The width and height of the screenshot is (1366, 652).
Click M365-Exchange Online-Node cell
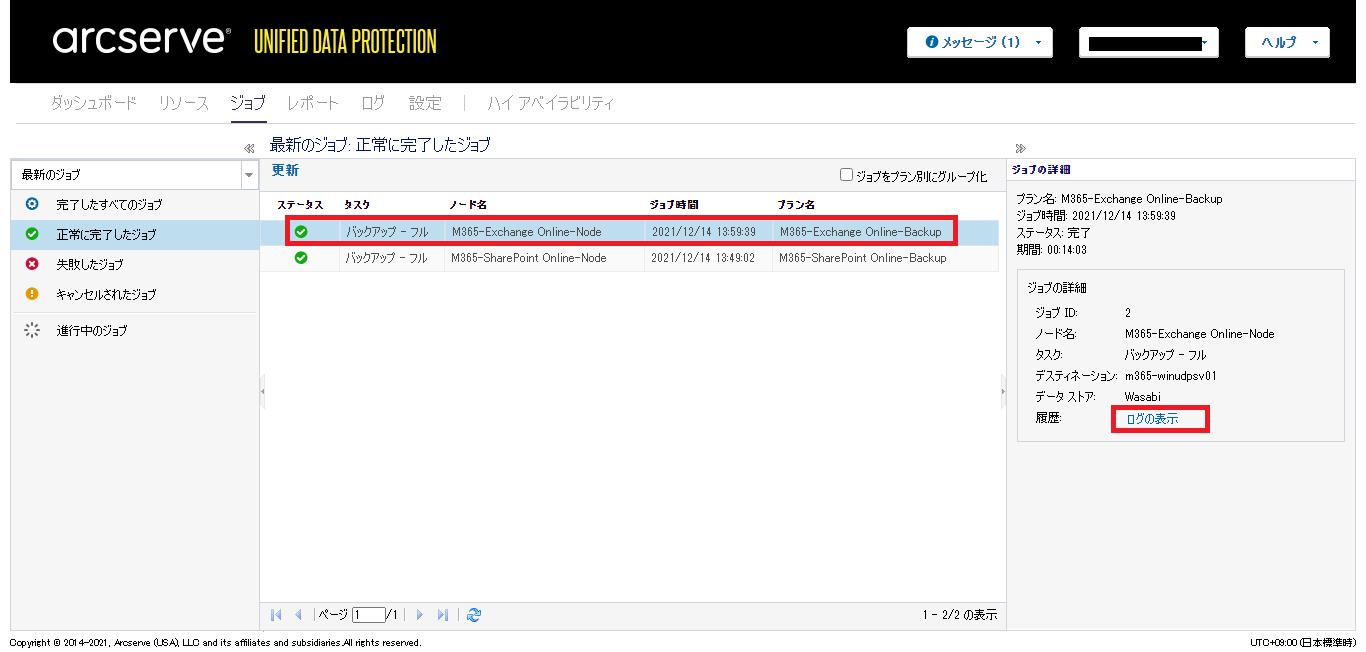click(527, 232)
